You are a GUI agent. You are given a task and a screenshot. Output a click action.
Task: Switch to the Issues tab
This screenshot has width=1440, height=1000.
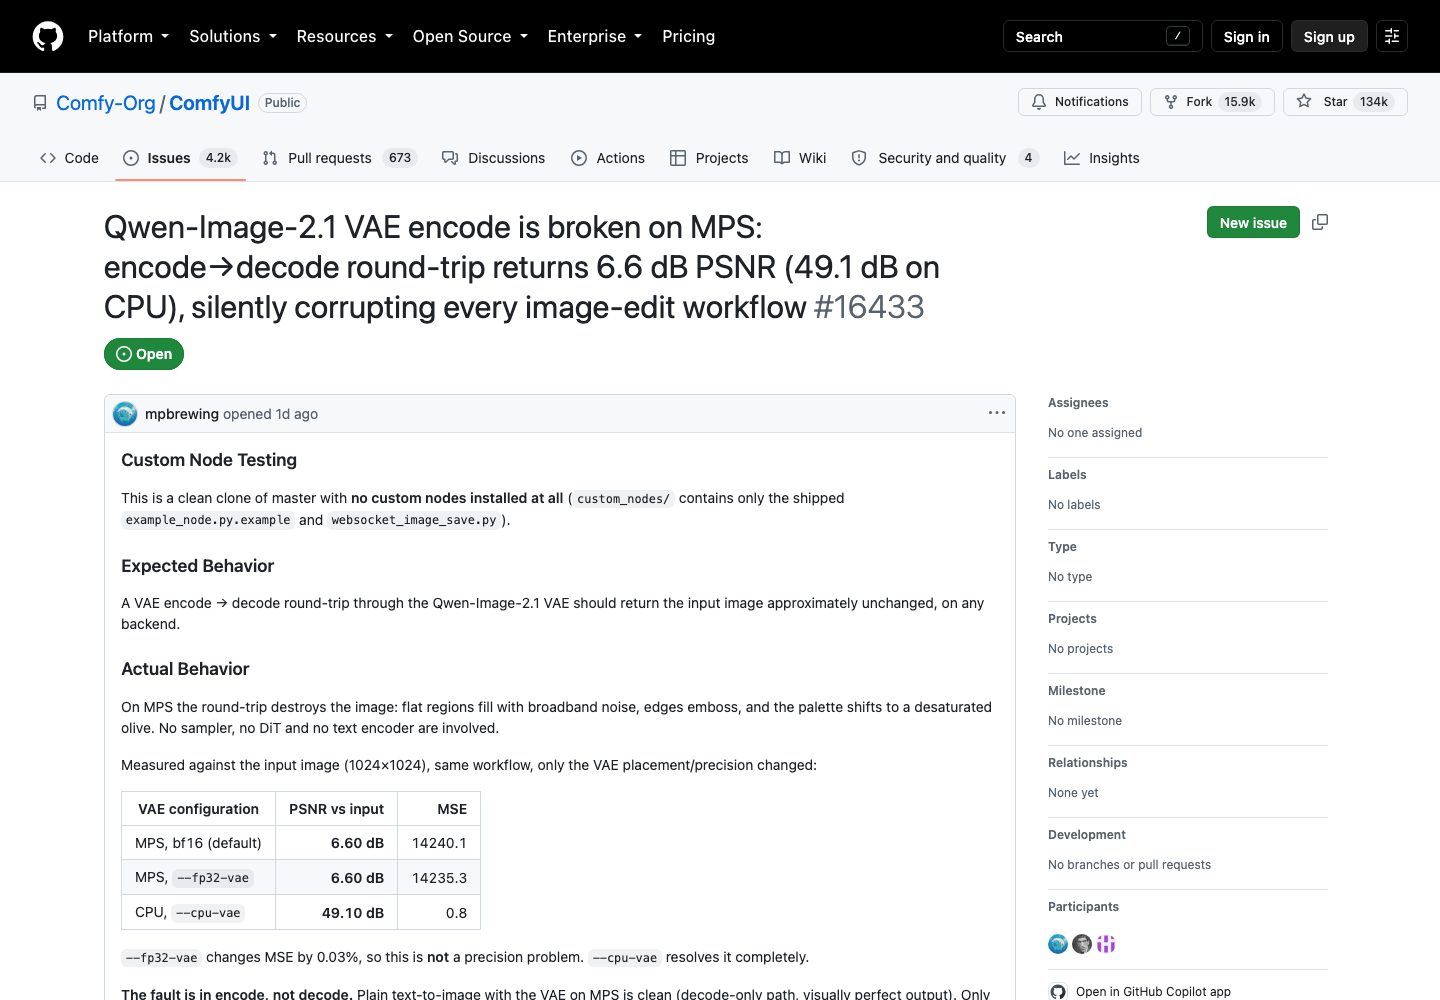(x=180, y=158)
